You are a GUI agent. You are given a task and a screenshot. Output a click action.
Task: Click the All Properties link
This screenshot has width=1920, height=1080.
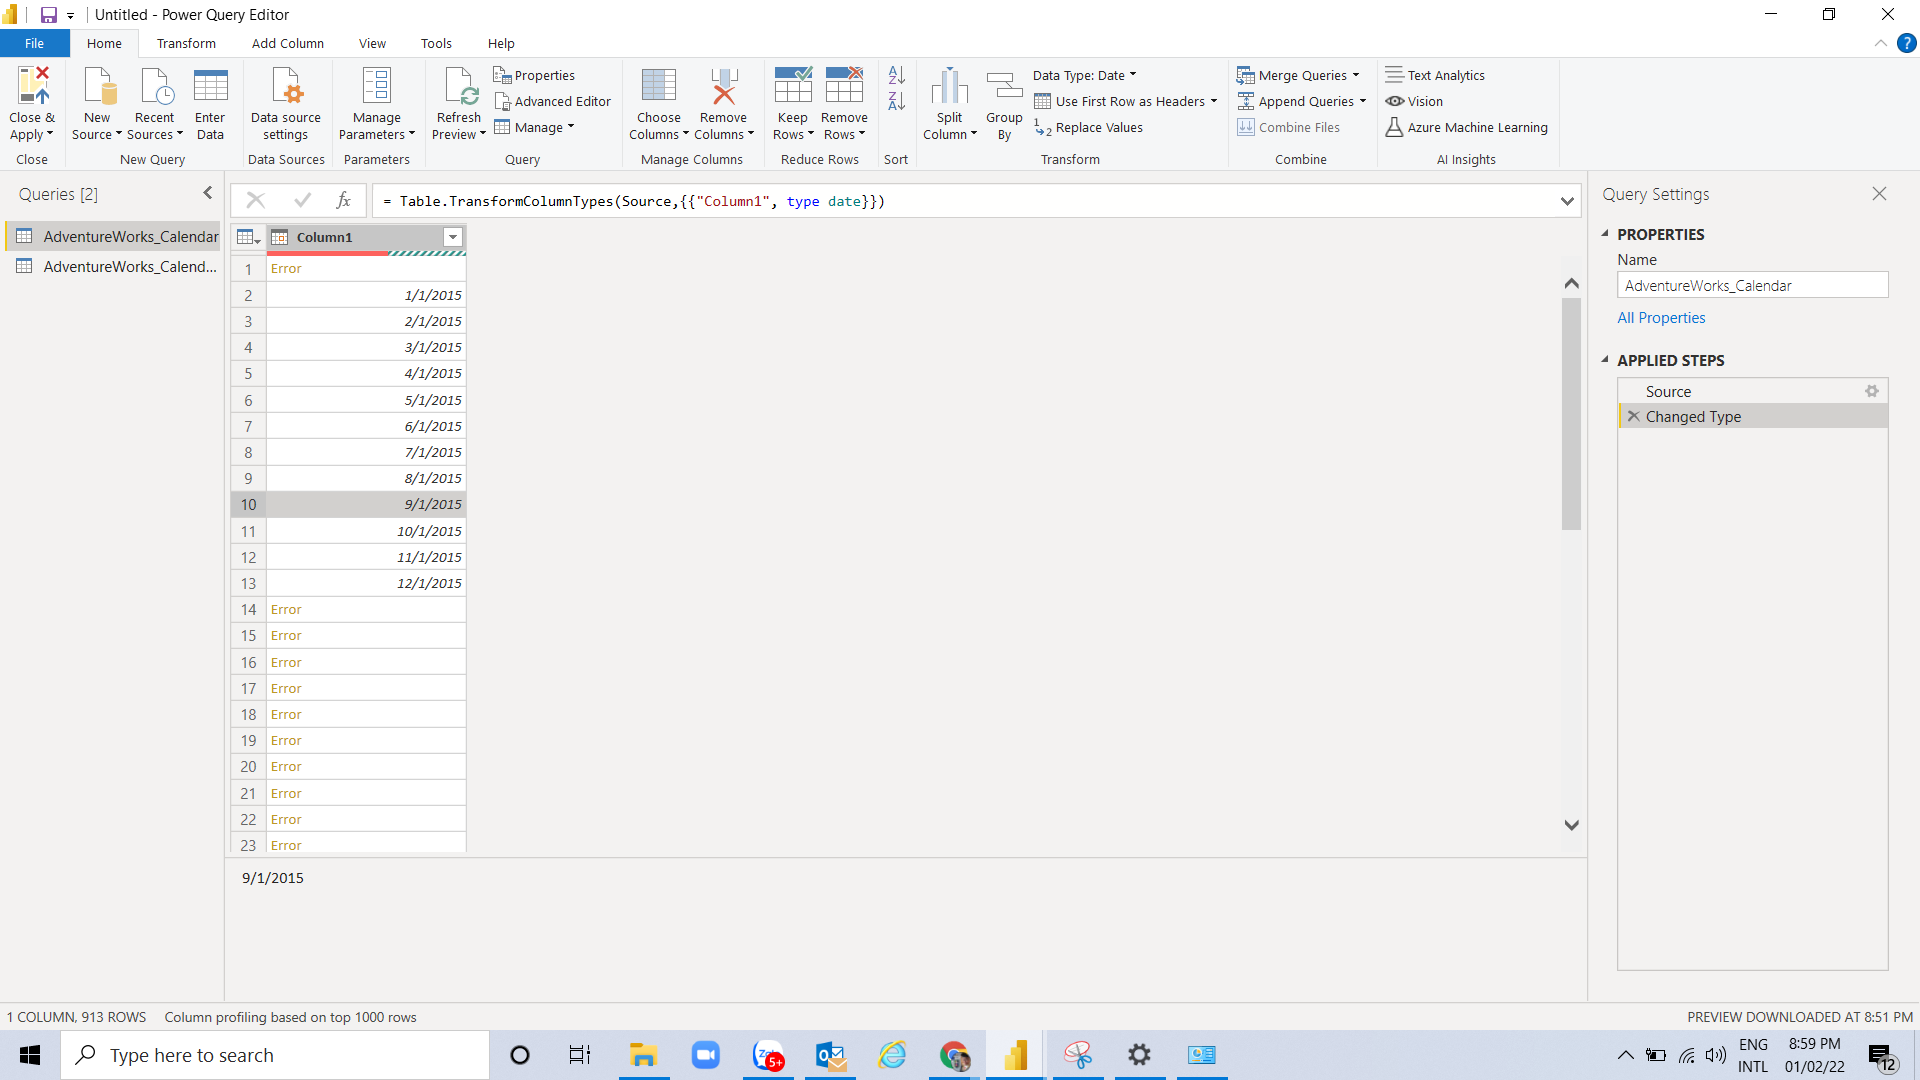pos(1661,317)
